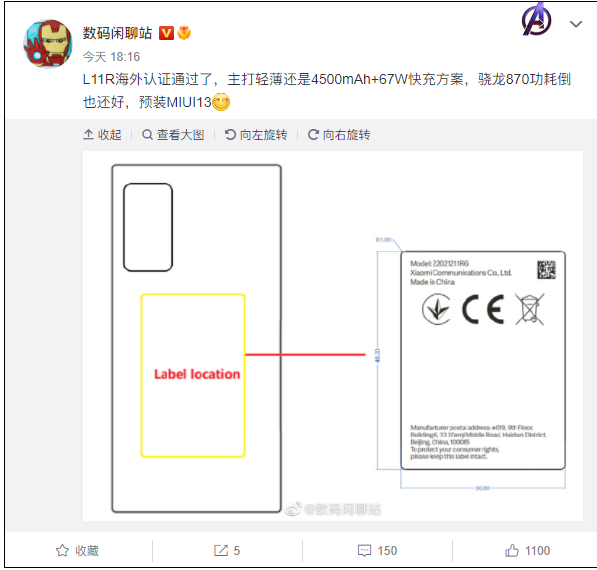This screenshot has height=570, width=597.
Task: Click the gold membership crown badge
Action: tap(184, 33)
